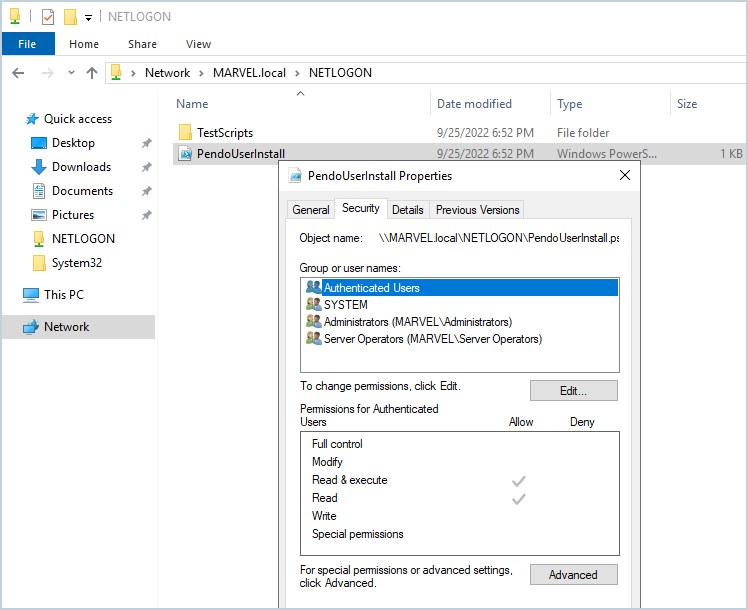Click the pin icon next to Desktop
The image size is (748, 610).
click(x=146, y=143)
